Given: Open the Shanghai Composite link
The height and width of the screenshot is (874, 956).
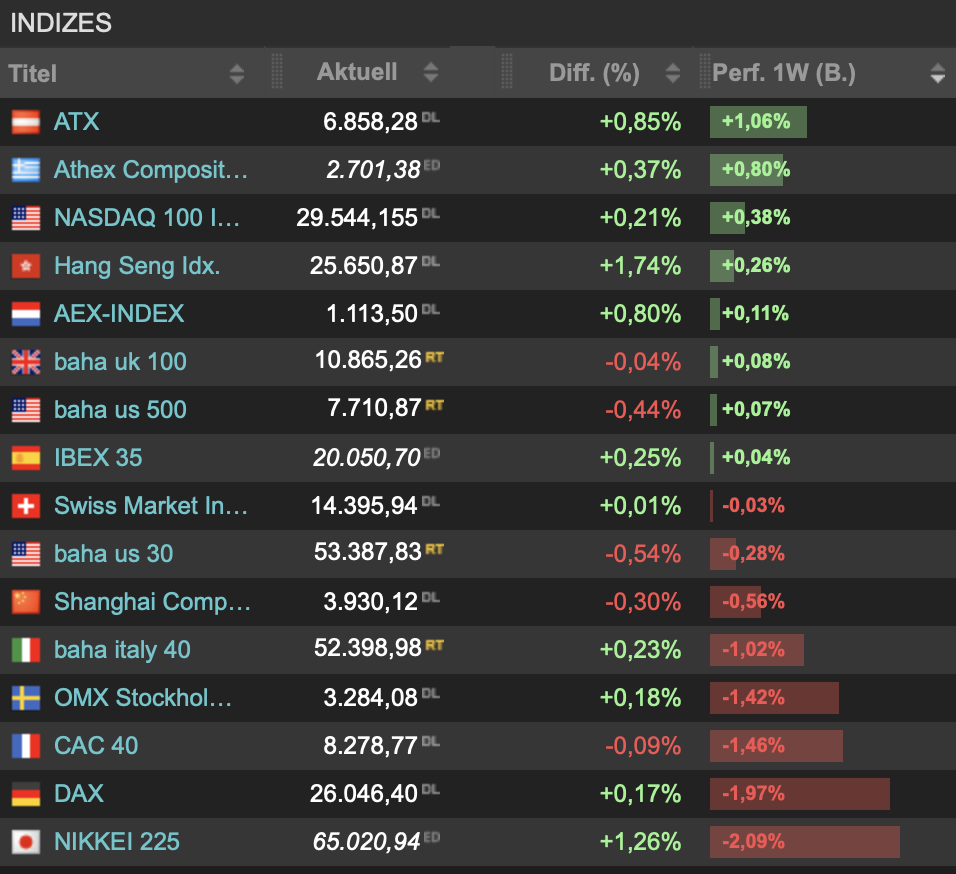Looking at the screenshot, I should pos(152,602).
